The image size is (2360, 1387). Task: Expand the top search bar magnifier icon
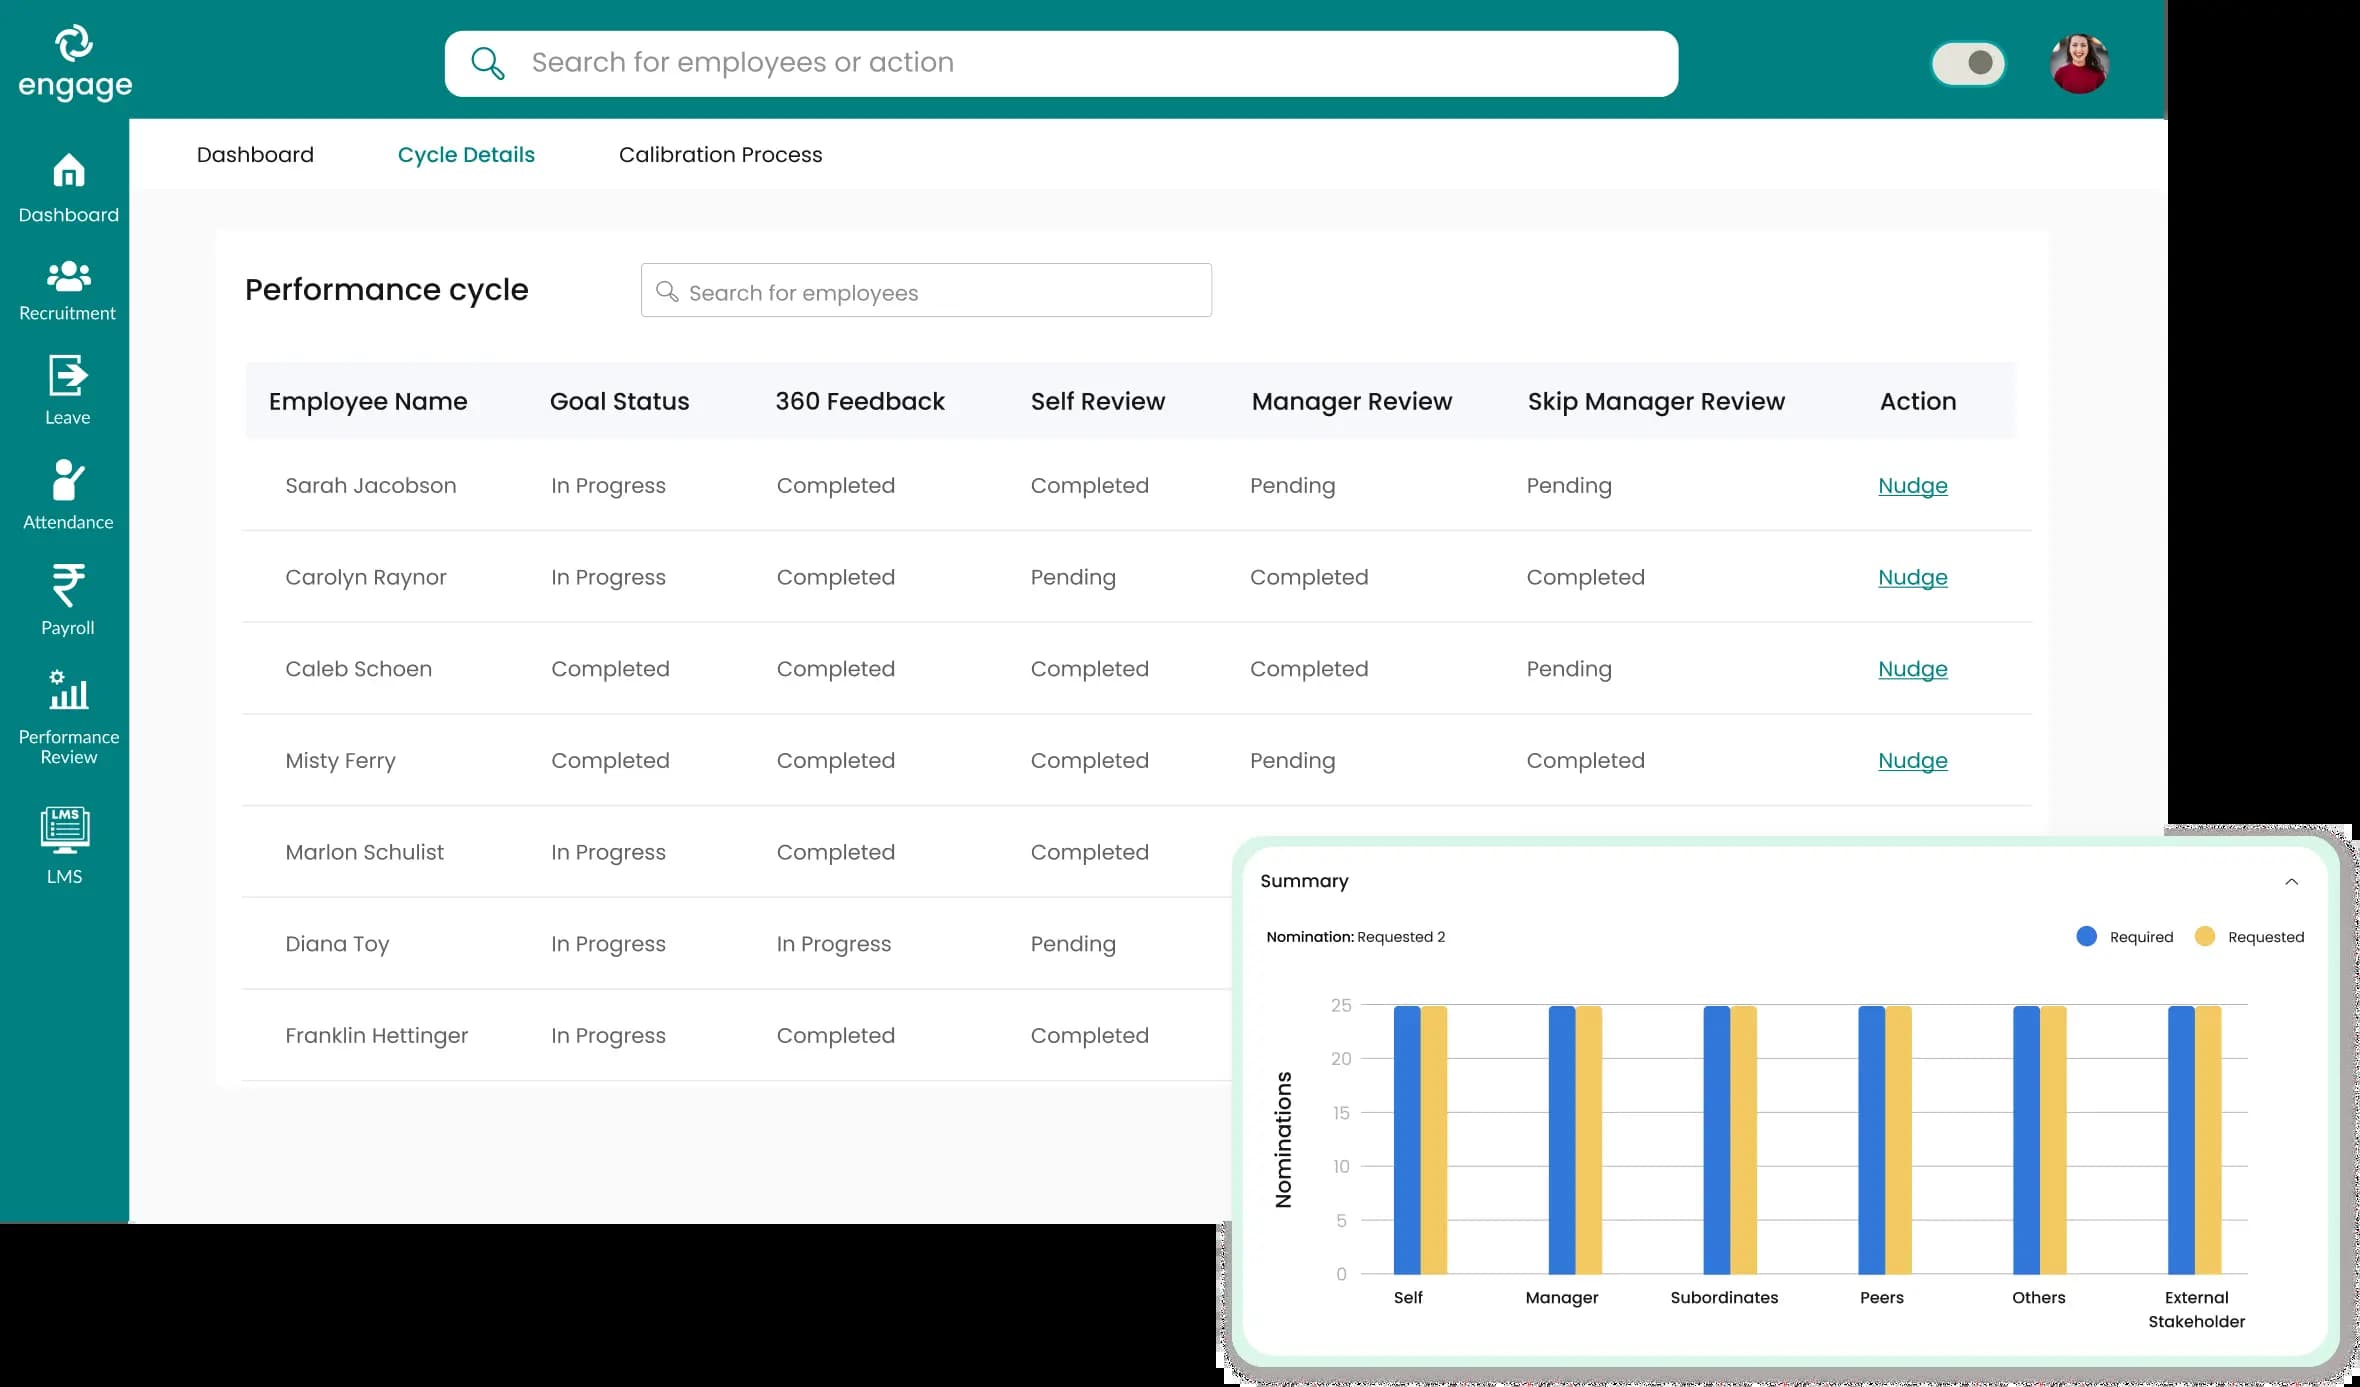tap(487, 62)
